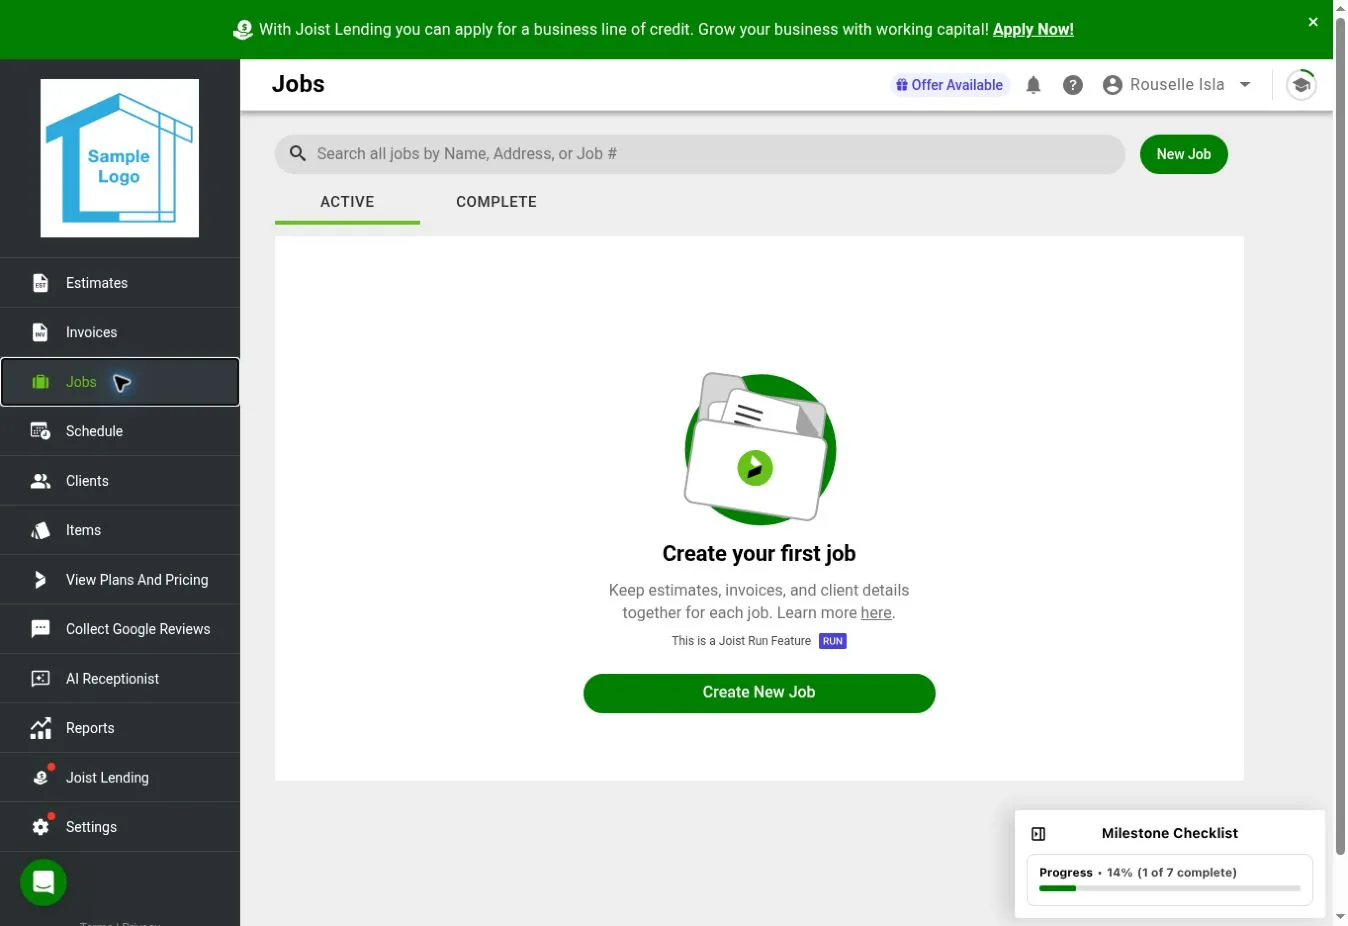Switch to the ACTIVE jobs tab
Viewport: 1348px width, 926px height.
pyautogui.click(x=347, y=202)
